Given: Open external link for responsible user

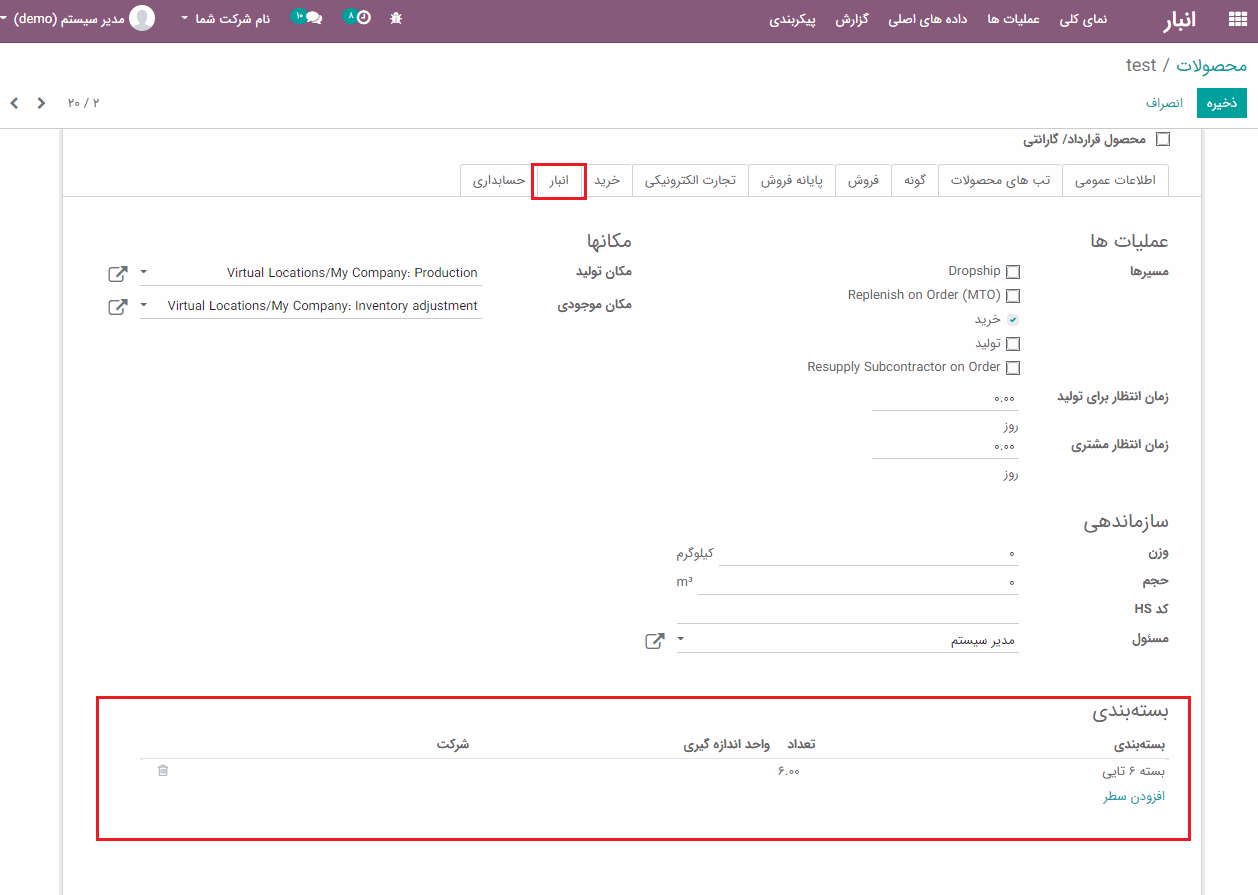Looking at the screenshot, I should pyautogui.click(x=654, y=640).
